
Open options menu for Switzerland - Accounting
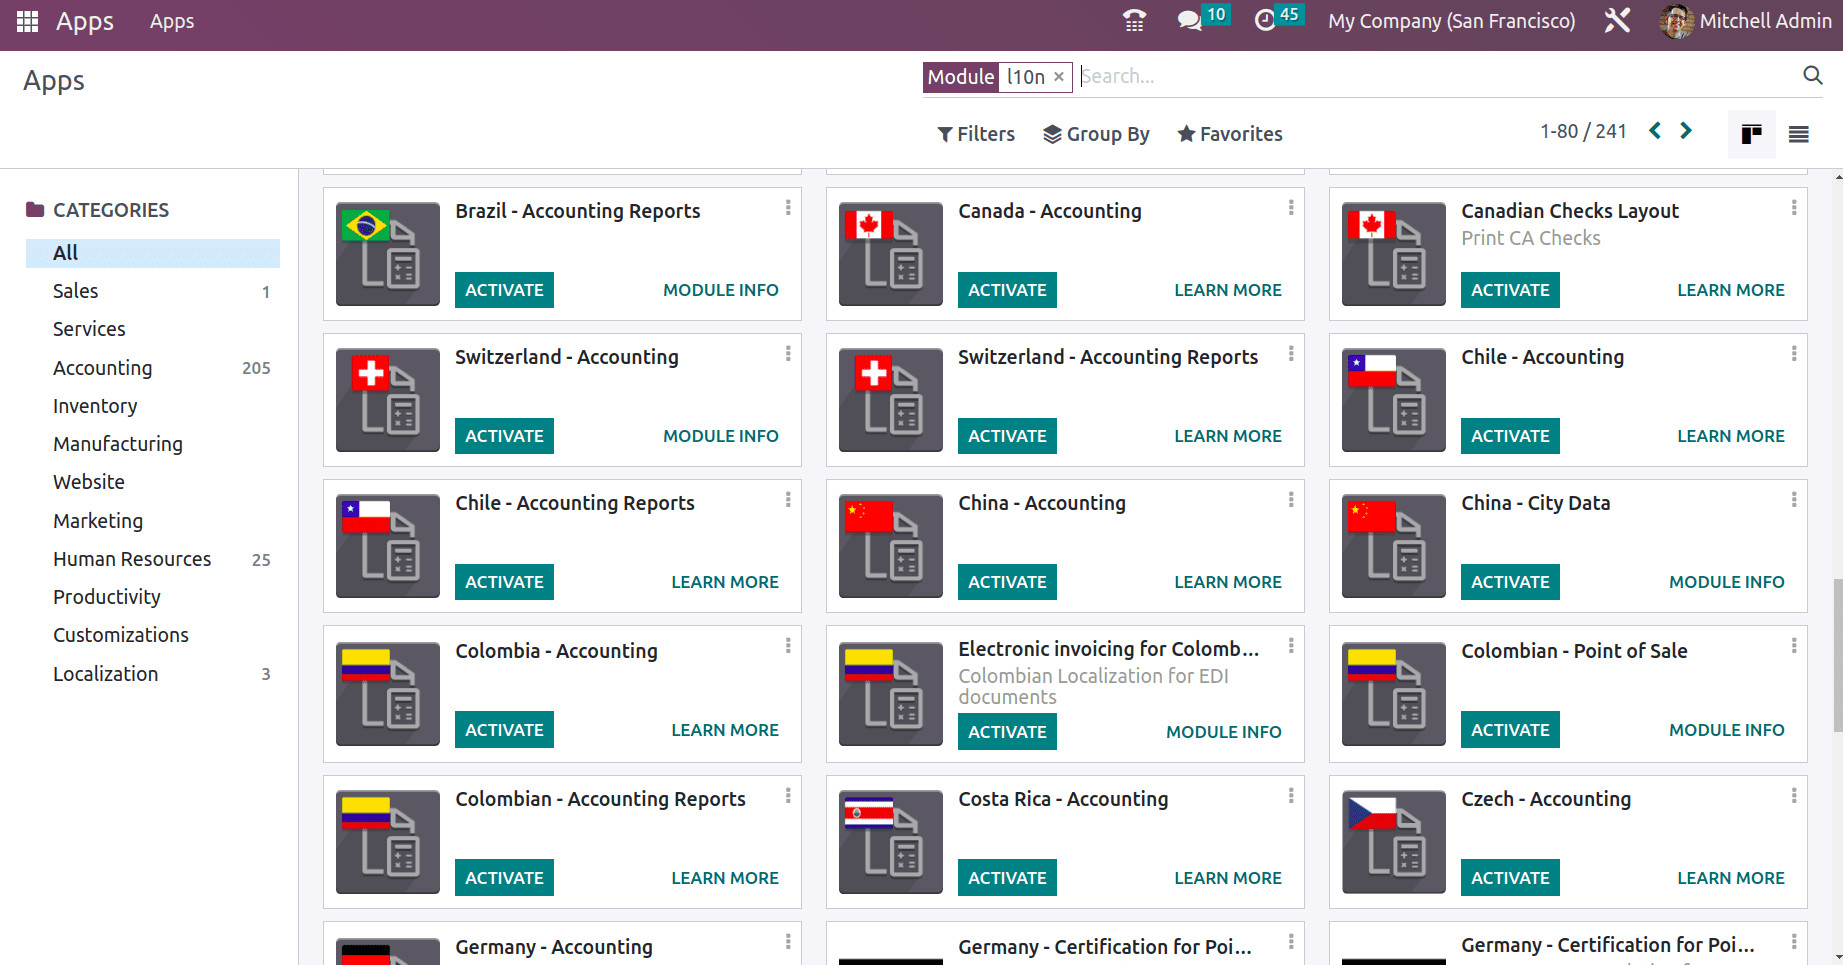tap(788, 353)
